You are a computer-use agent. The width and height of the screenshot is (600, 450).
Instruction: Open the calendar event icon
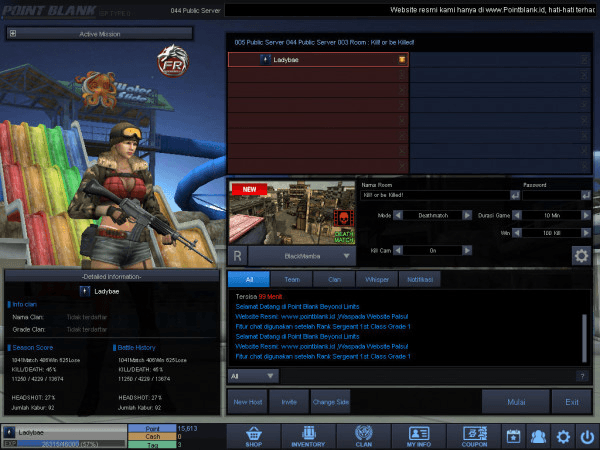tap(513, 437)
